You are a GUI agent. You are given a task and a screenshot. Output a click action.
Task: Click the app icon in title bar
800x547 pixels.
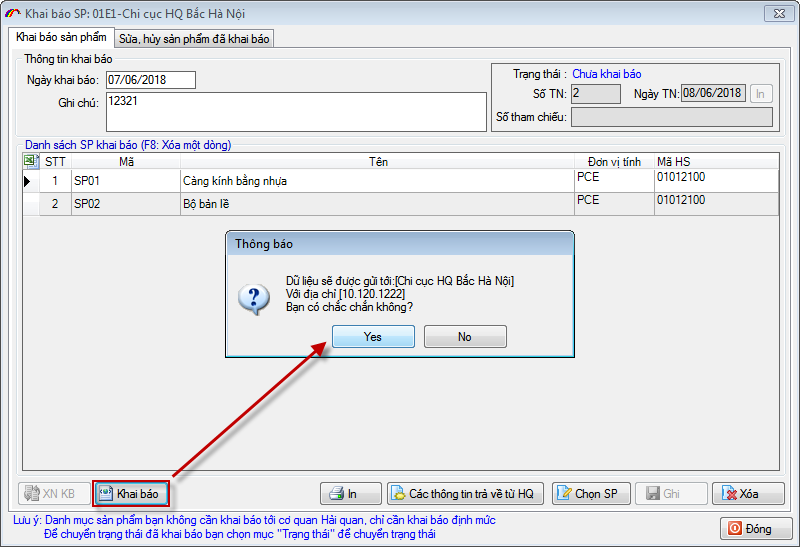[x=12, y=14]
